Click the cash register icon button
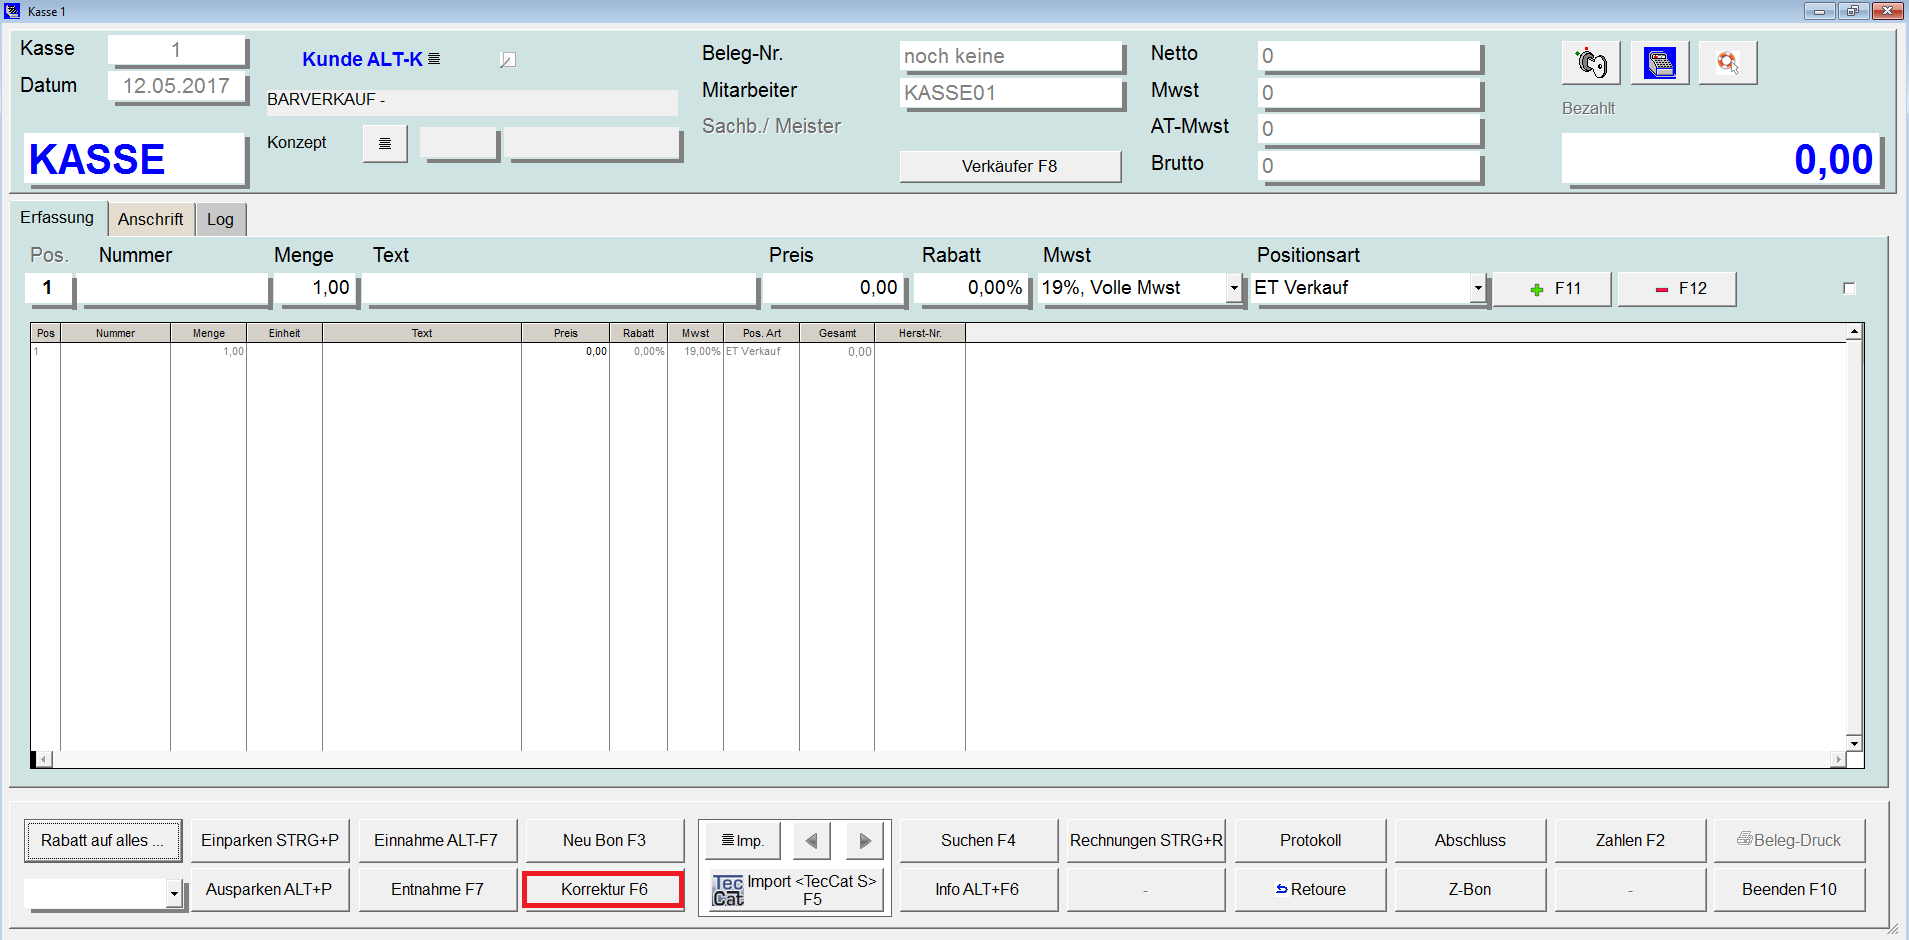The image size is (1909, 940). (x=1660, y=63)
